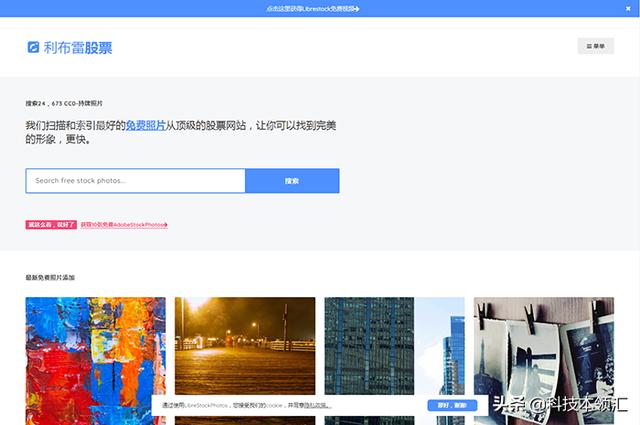Accept cookies with the blue button
640x425 pixels.
452,405
